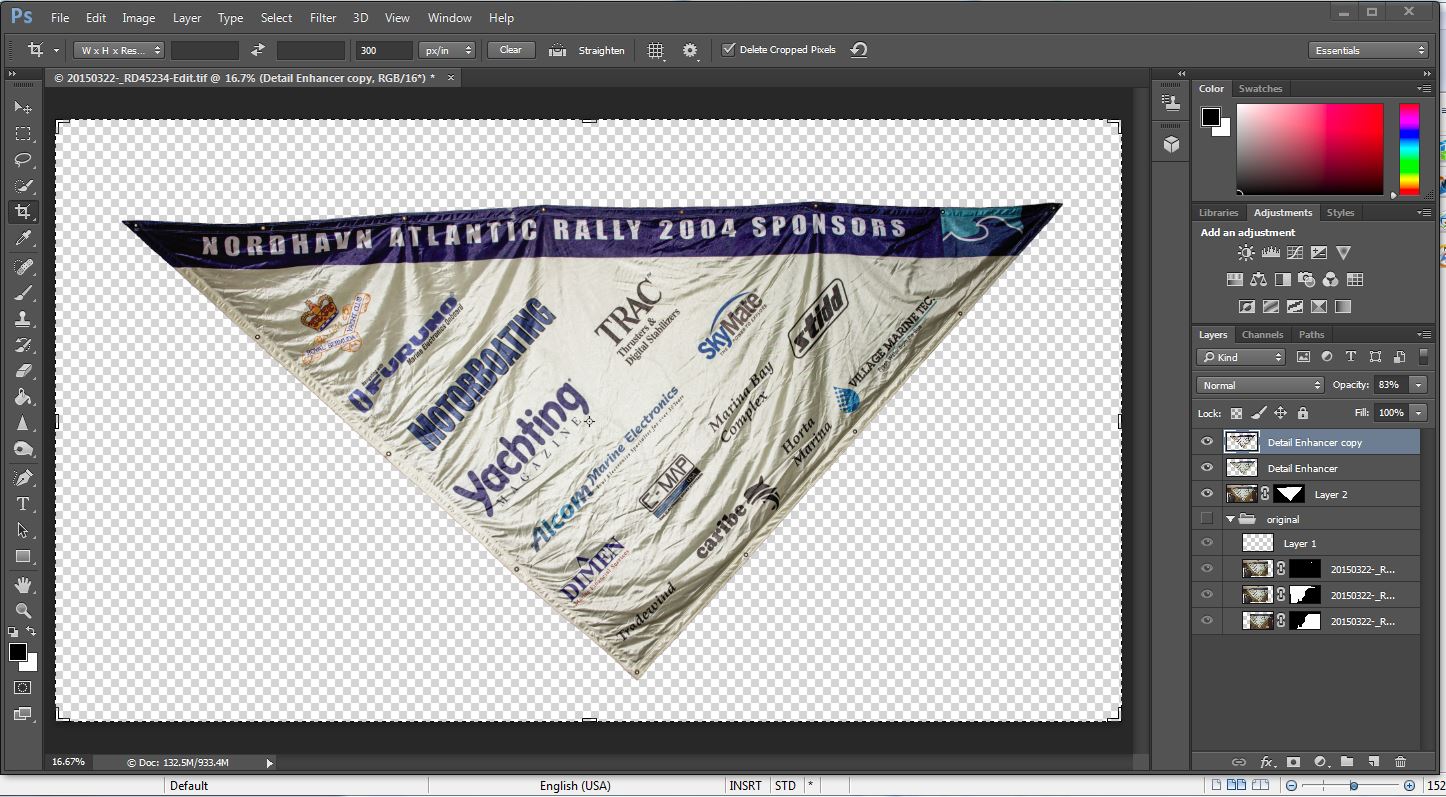Screen dimensions: 1446x797
Task: Select Layer 2 mask thumbnail
Action: pyautogui.click(x=1289, y=494)
